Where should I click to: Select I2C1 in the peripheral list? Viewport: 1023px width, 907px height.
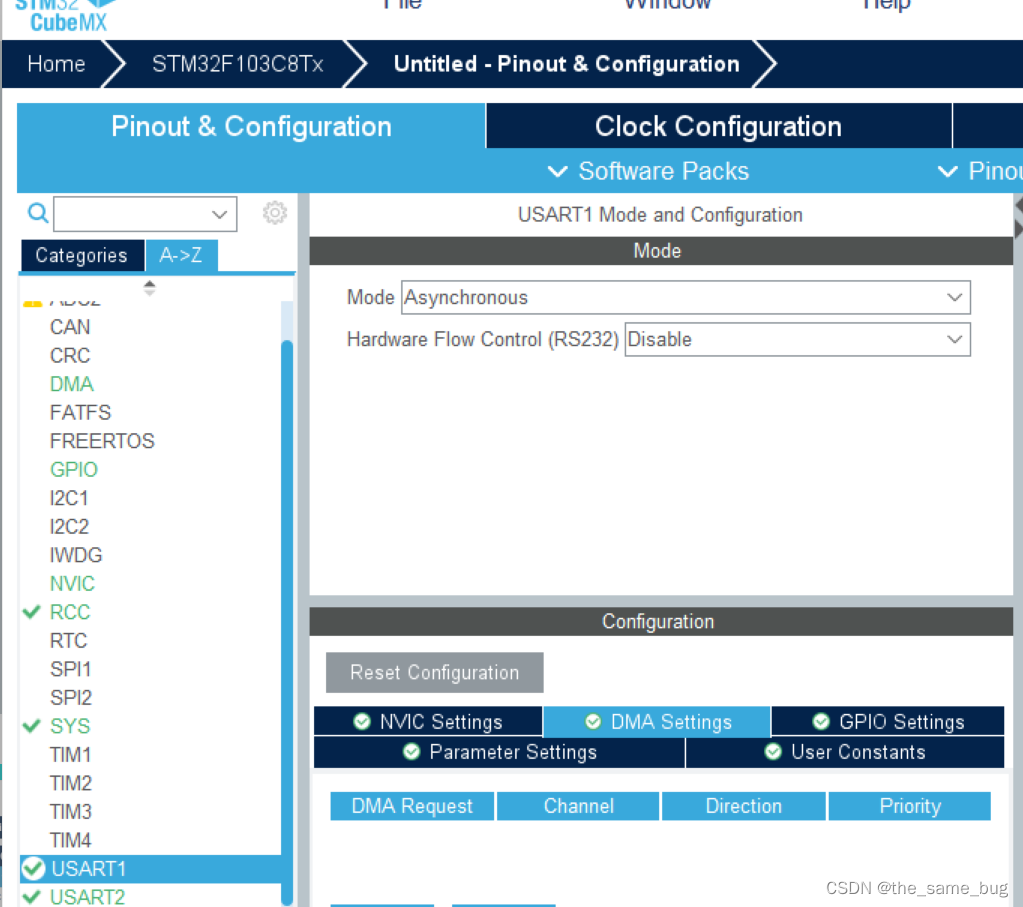(69, 498)
